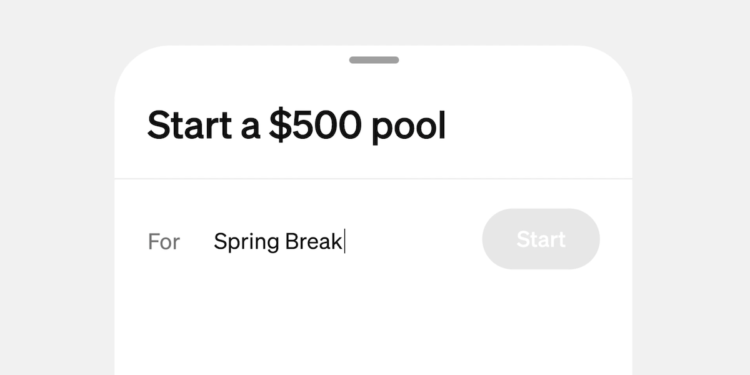
Task: Click the $500 amount in the heading
Action: tap(315, 124)
